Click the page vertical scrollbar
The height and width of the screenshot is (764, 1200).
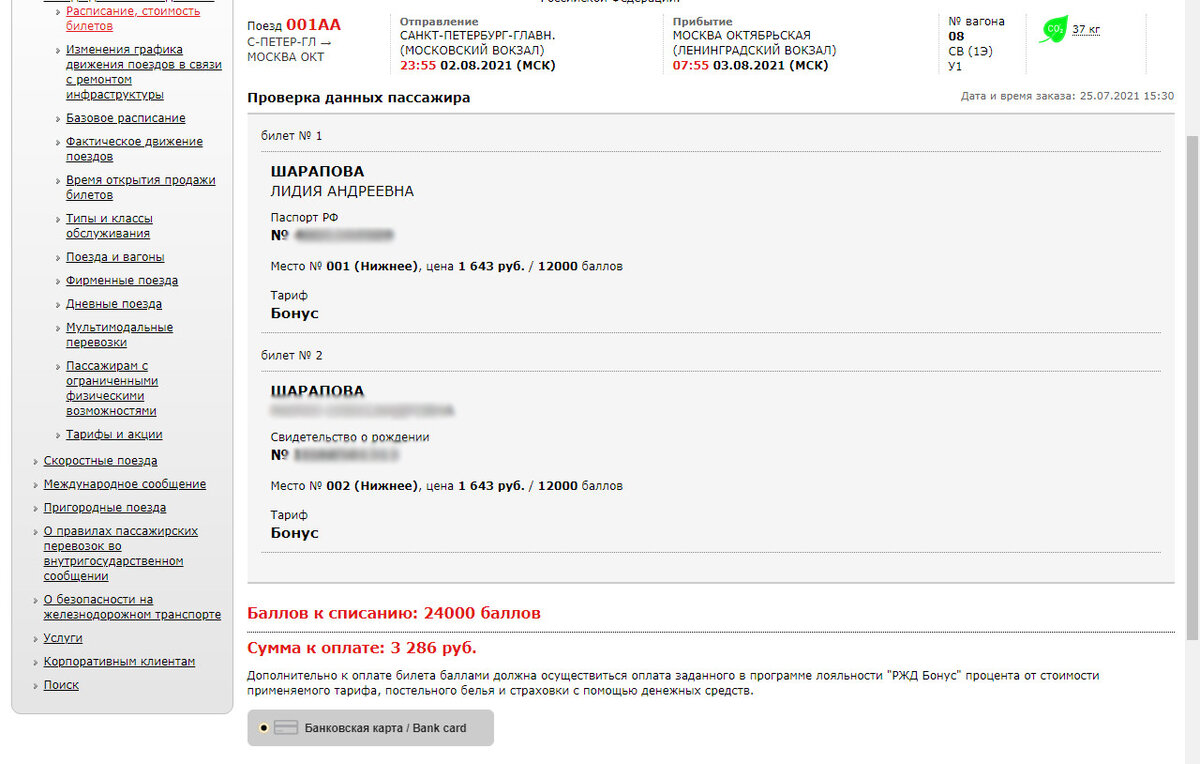tap(1192, 388)
